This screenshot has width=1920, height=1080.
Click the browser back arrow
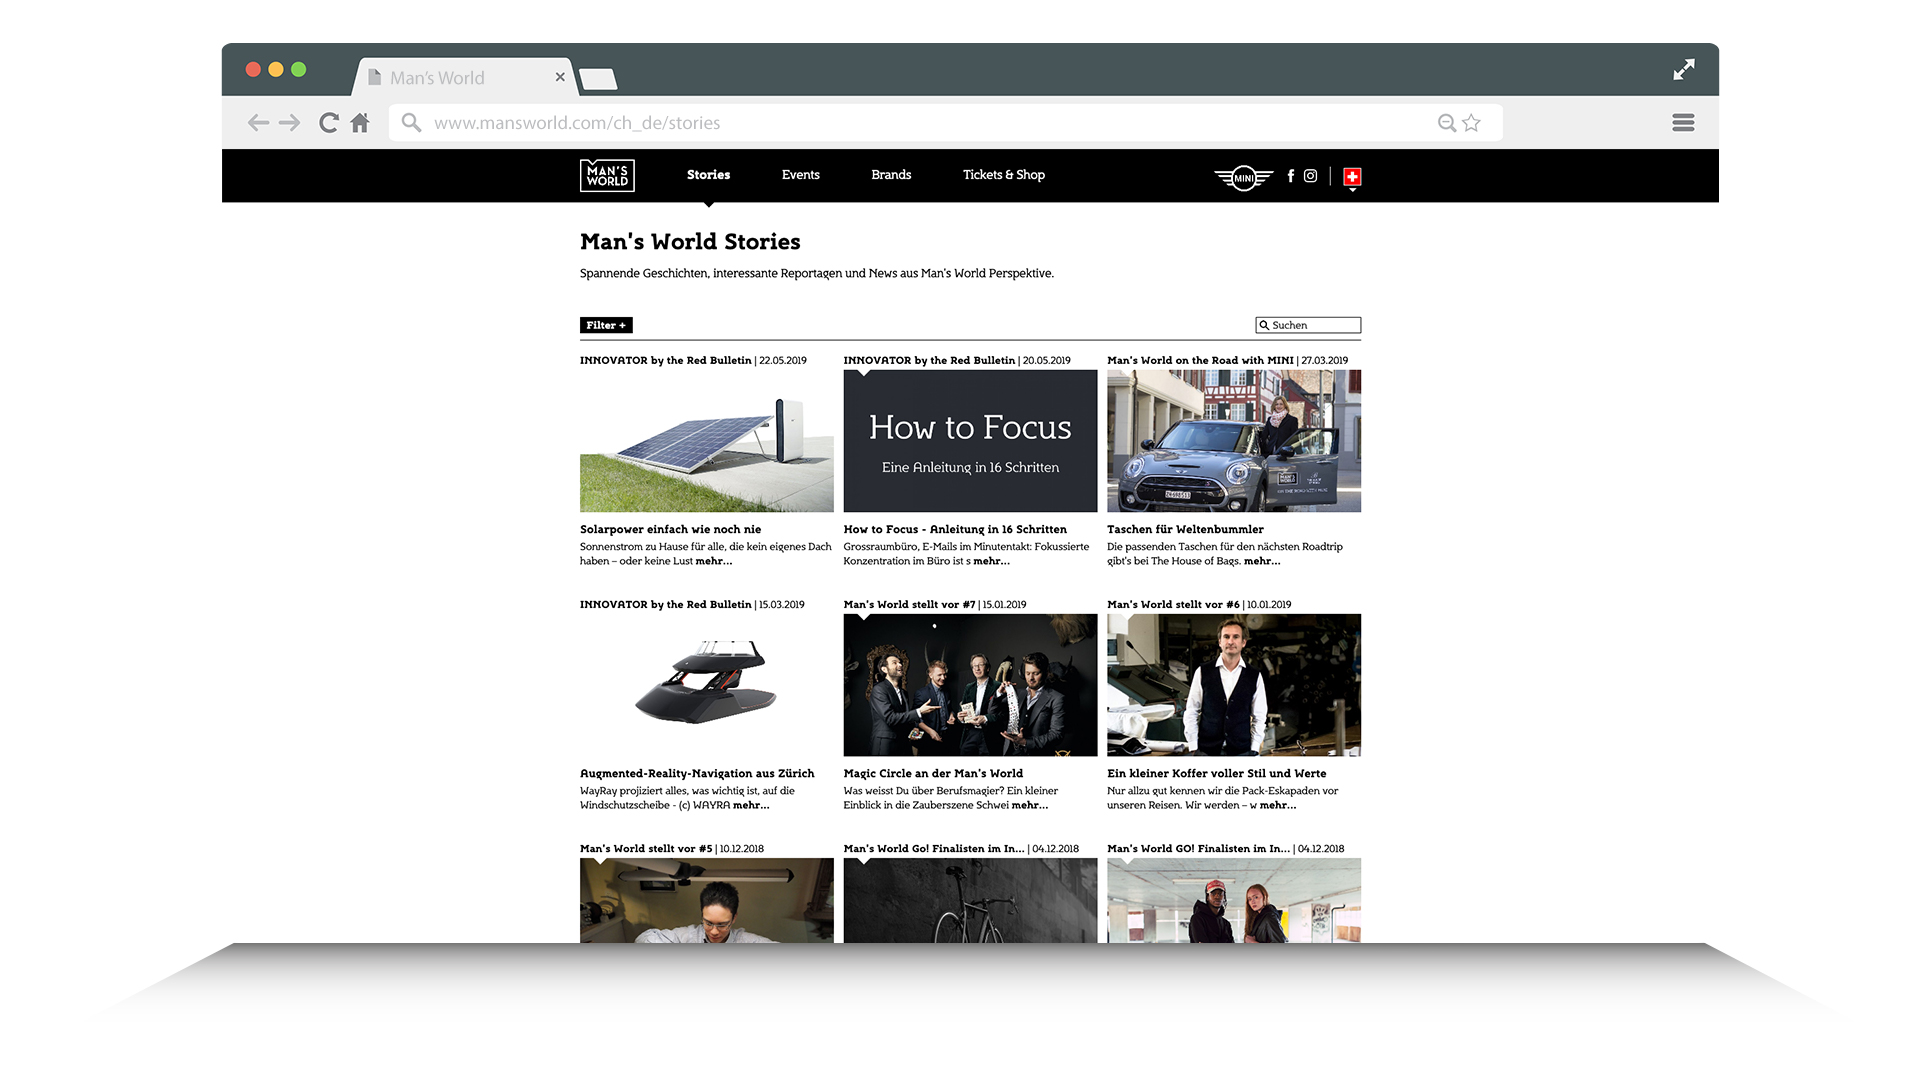tap(258, 123)
